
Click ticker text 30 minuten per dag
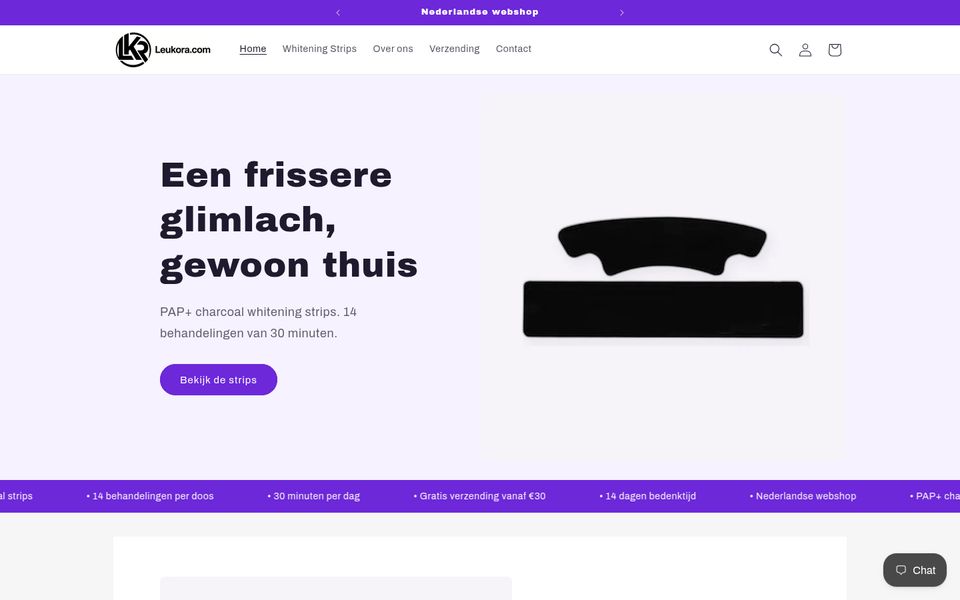pos(313,496)
